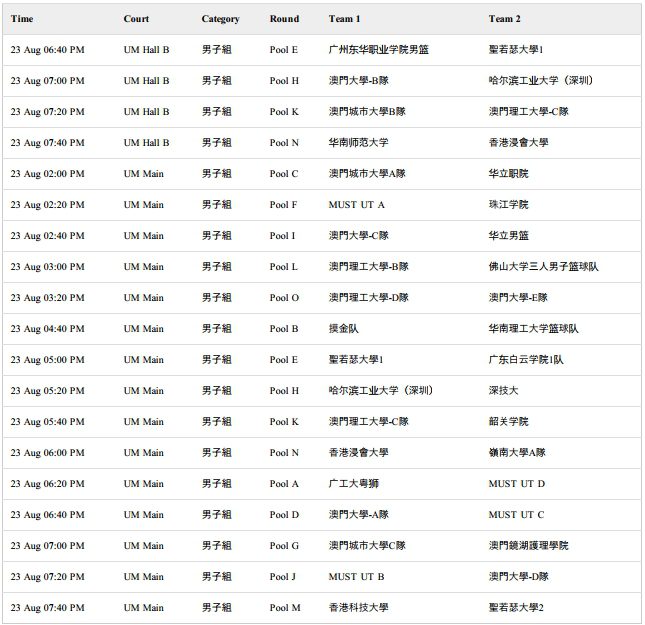Click team 广工大粤狮
This screenshot has width=645, height=625.
[354, 483]
